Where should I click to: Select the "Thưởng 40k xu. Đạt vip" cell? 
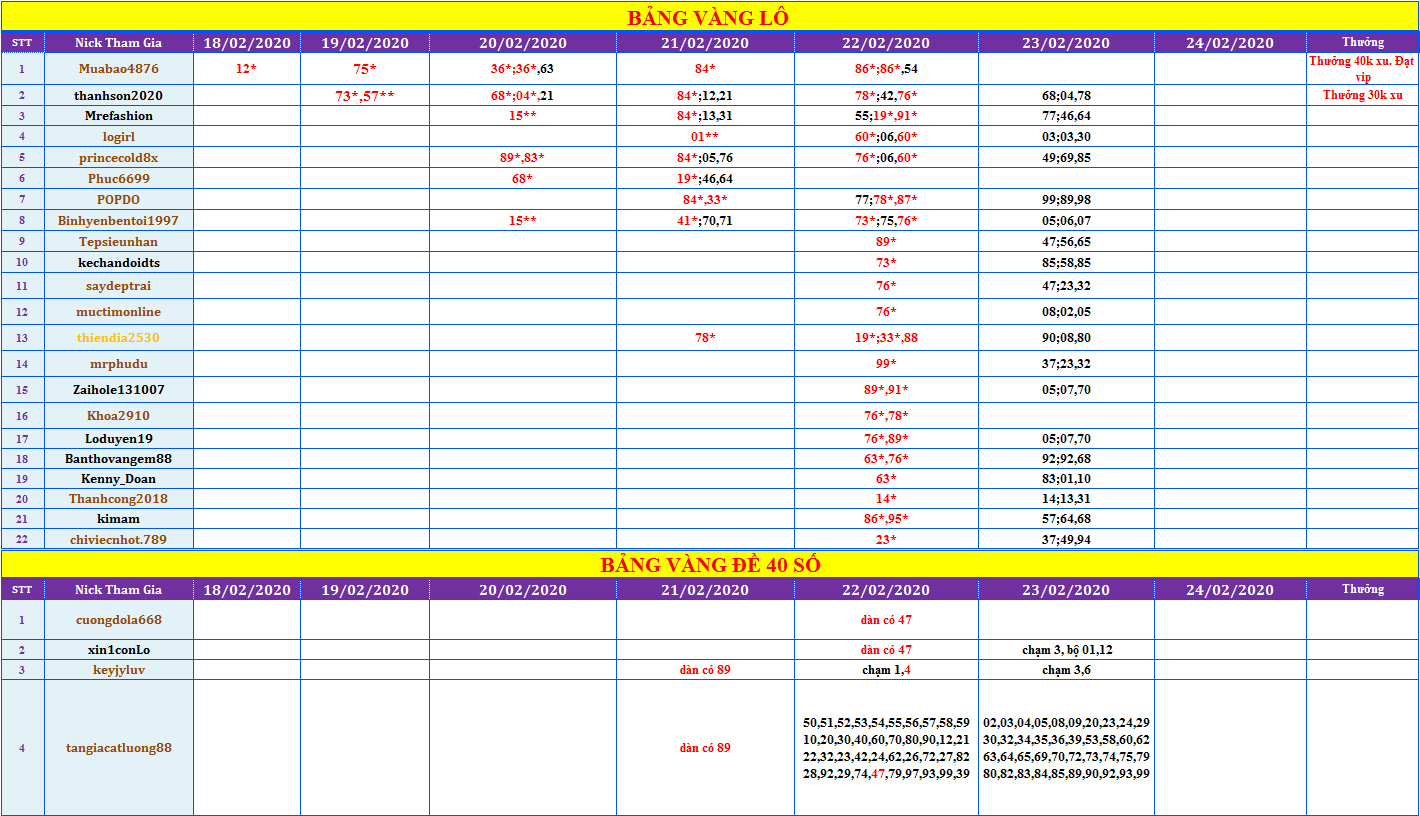click(1362, 69)
